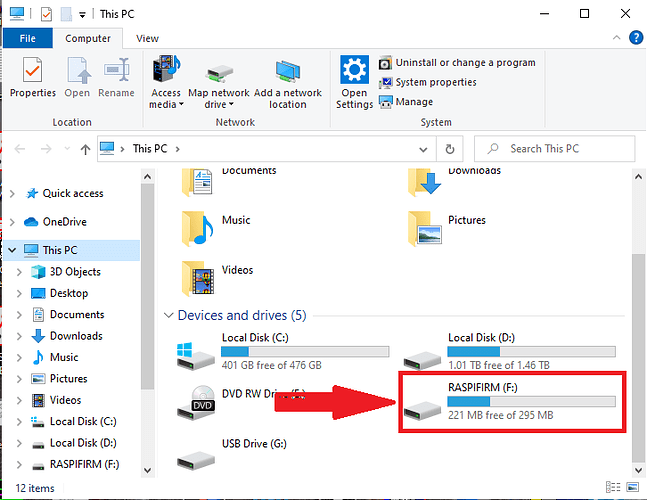Select the Music folder icon
The width and height of the screenshot is (647, 500).
click(197, 229)
